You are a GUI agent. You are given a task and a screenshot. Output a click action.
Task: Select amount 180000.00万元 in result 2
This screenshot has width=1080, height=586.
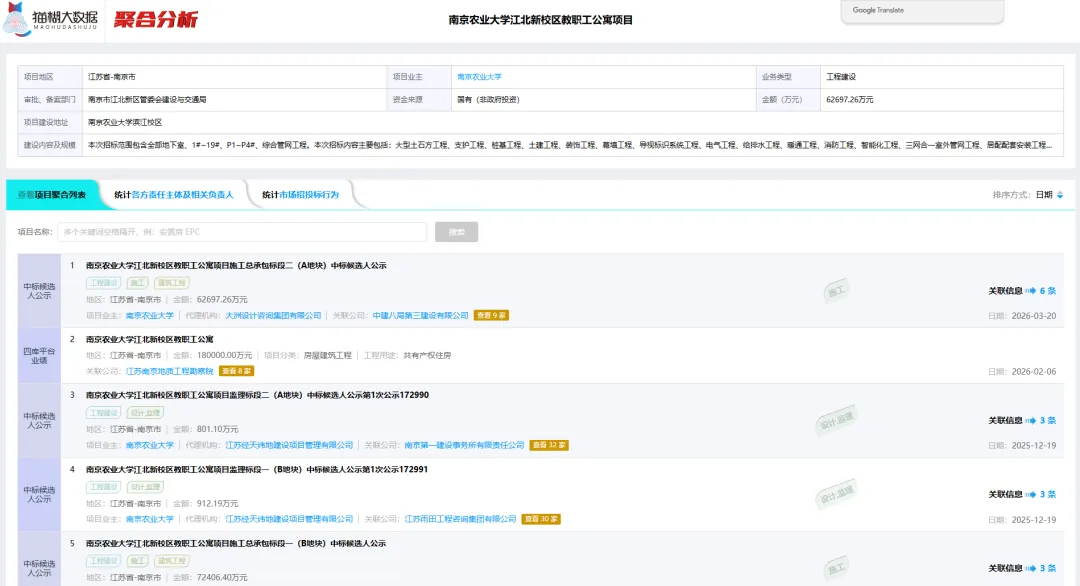(225, 356)
